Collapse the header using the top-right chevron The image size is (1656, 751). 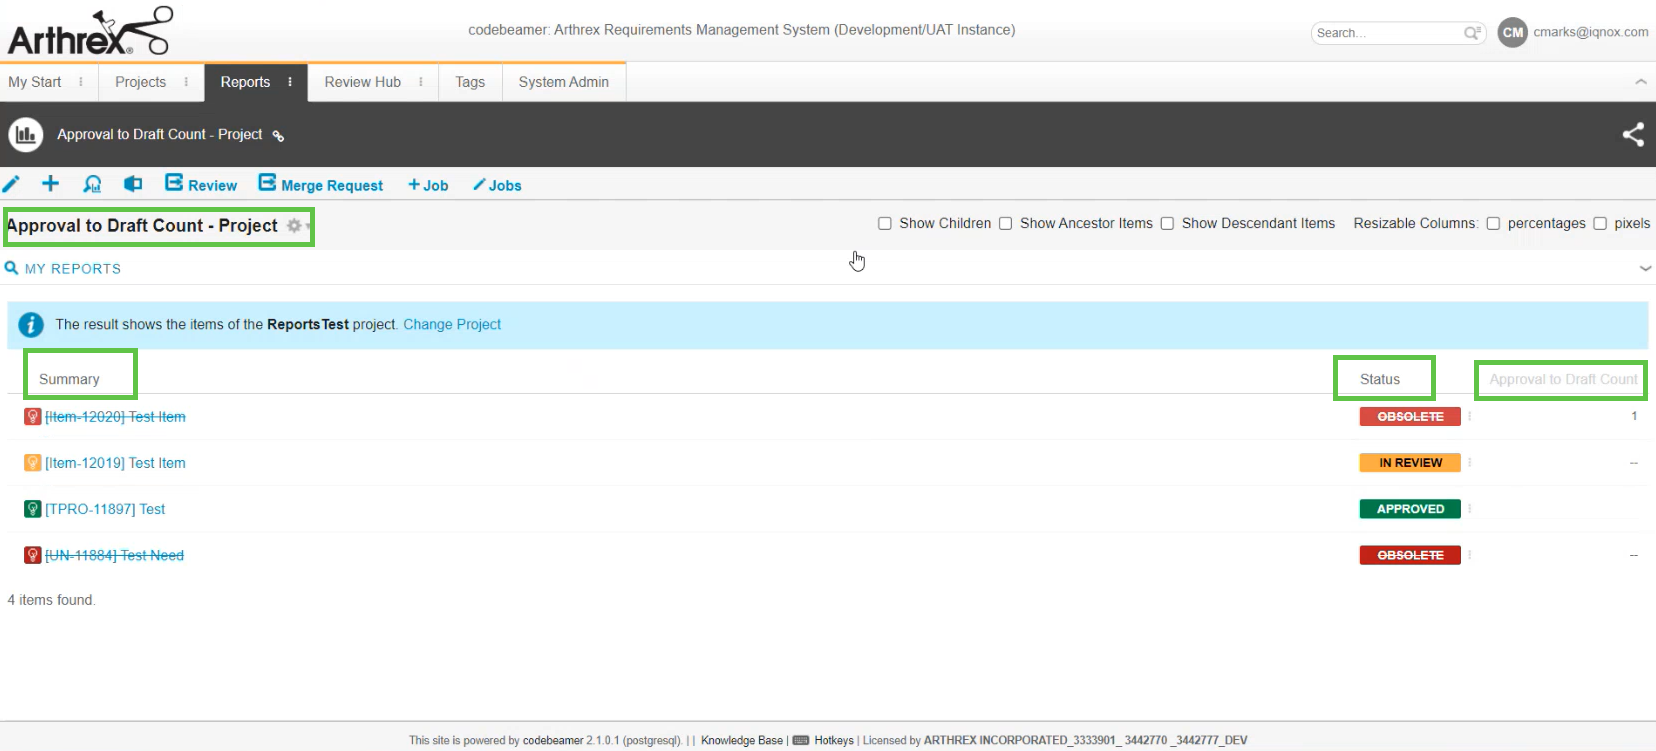[x=1640, y=82]
